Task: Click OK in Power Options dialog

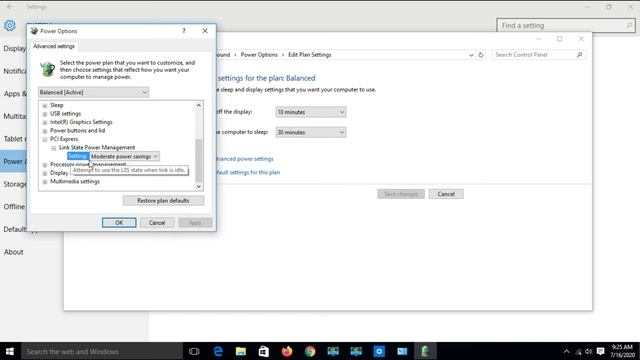Action: (x=119, y=222)
